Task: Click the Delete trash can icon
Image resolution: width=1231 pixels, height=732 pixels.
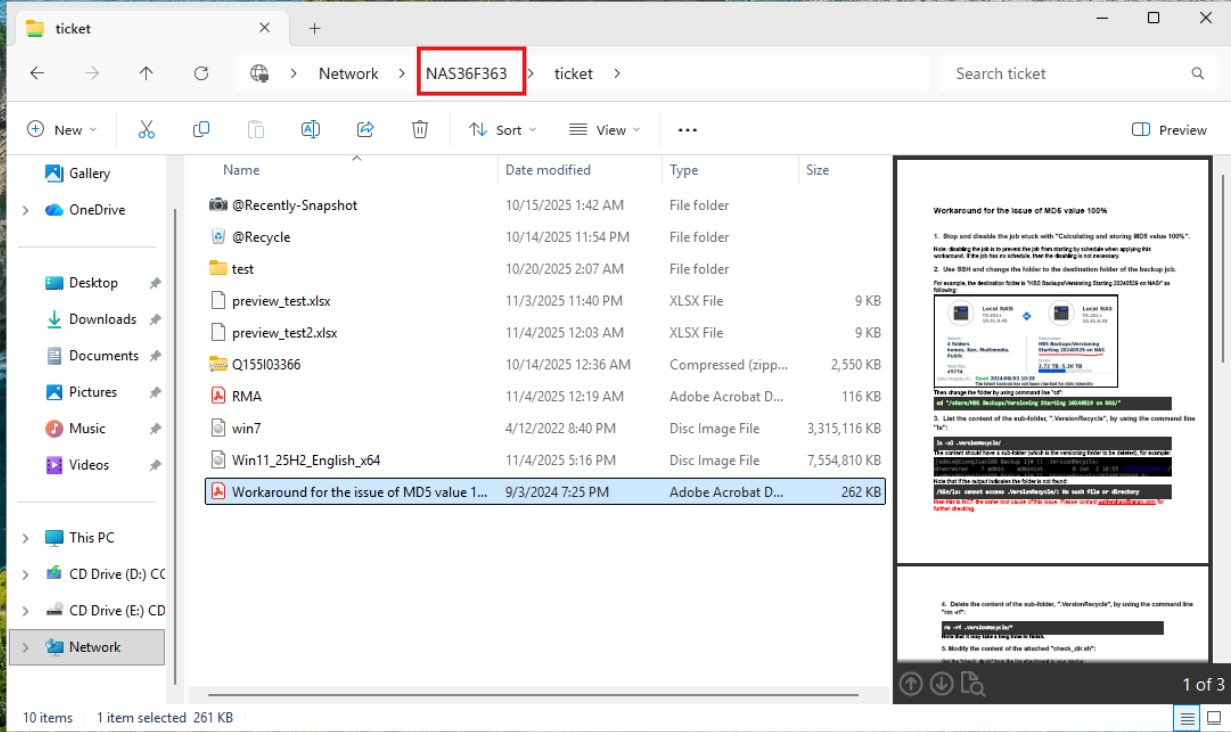Action: [420, 129]
